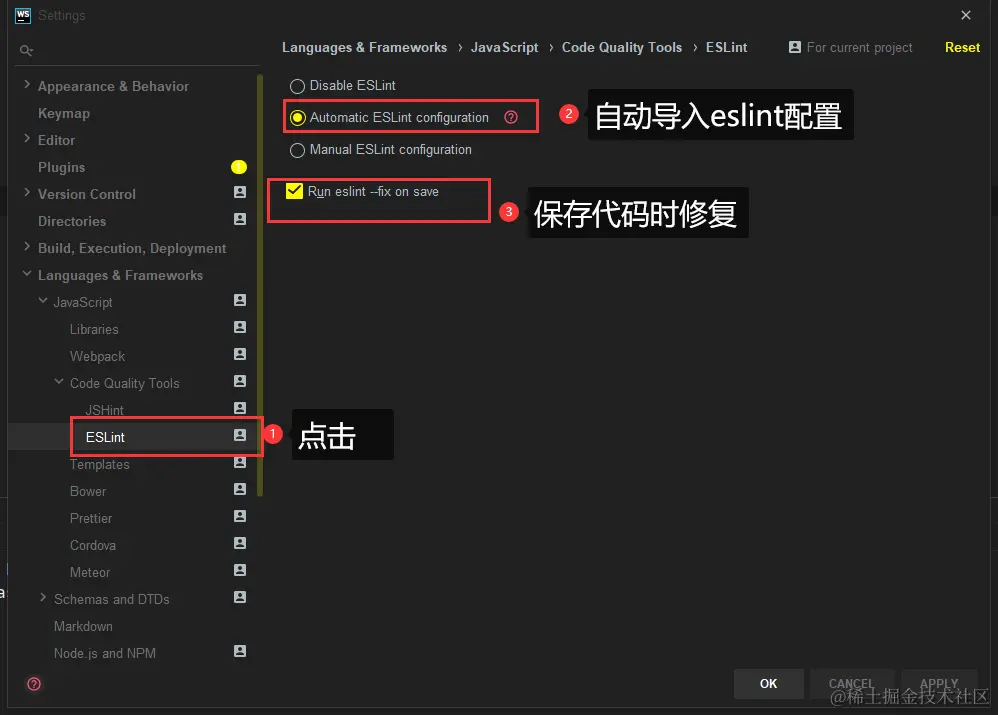This screenshot has height=715, width=998.
Task: Click the For current project label
Action: coord(859,47)
